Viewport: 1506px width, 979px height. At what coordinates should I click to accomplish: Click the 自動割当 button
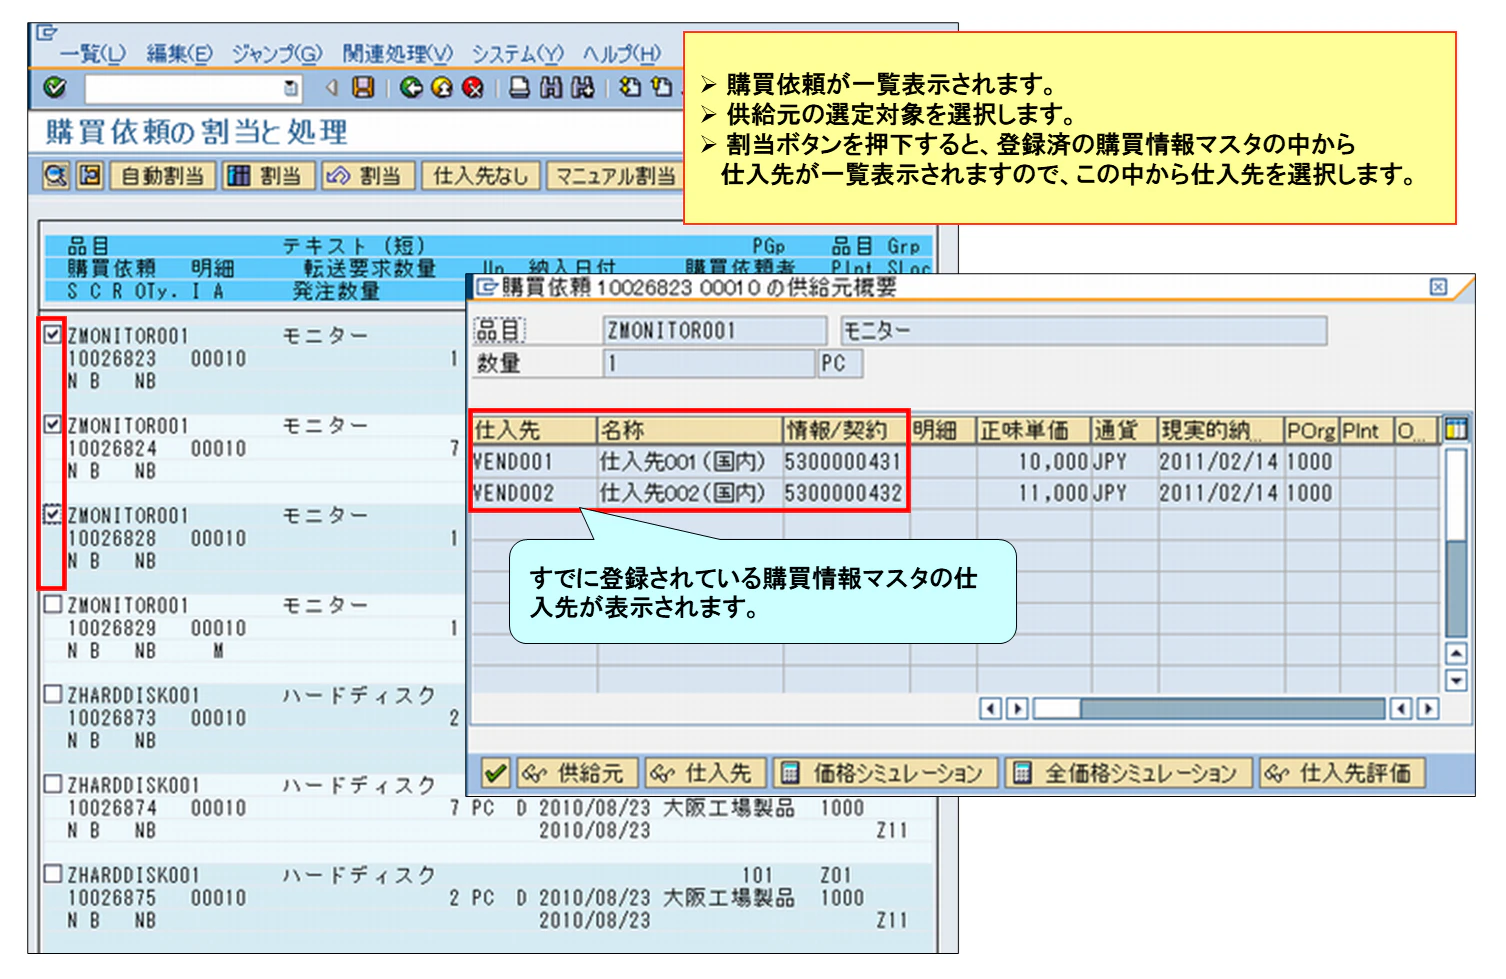tap(162, 176)
